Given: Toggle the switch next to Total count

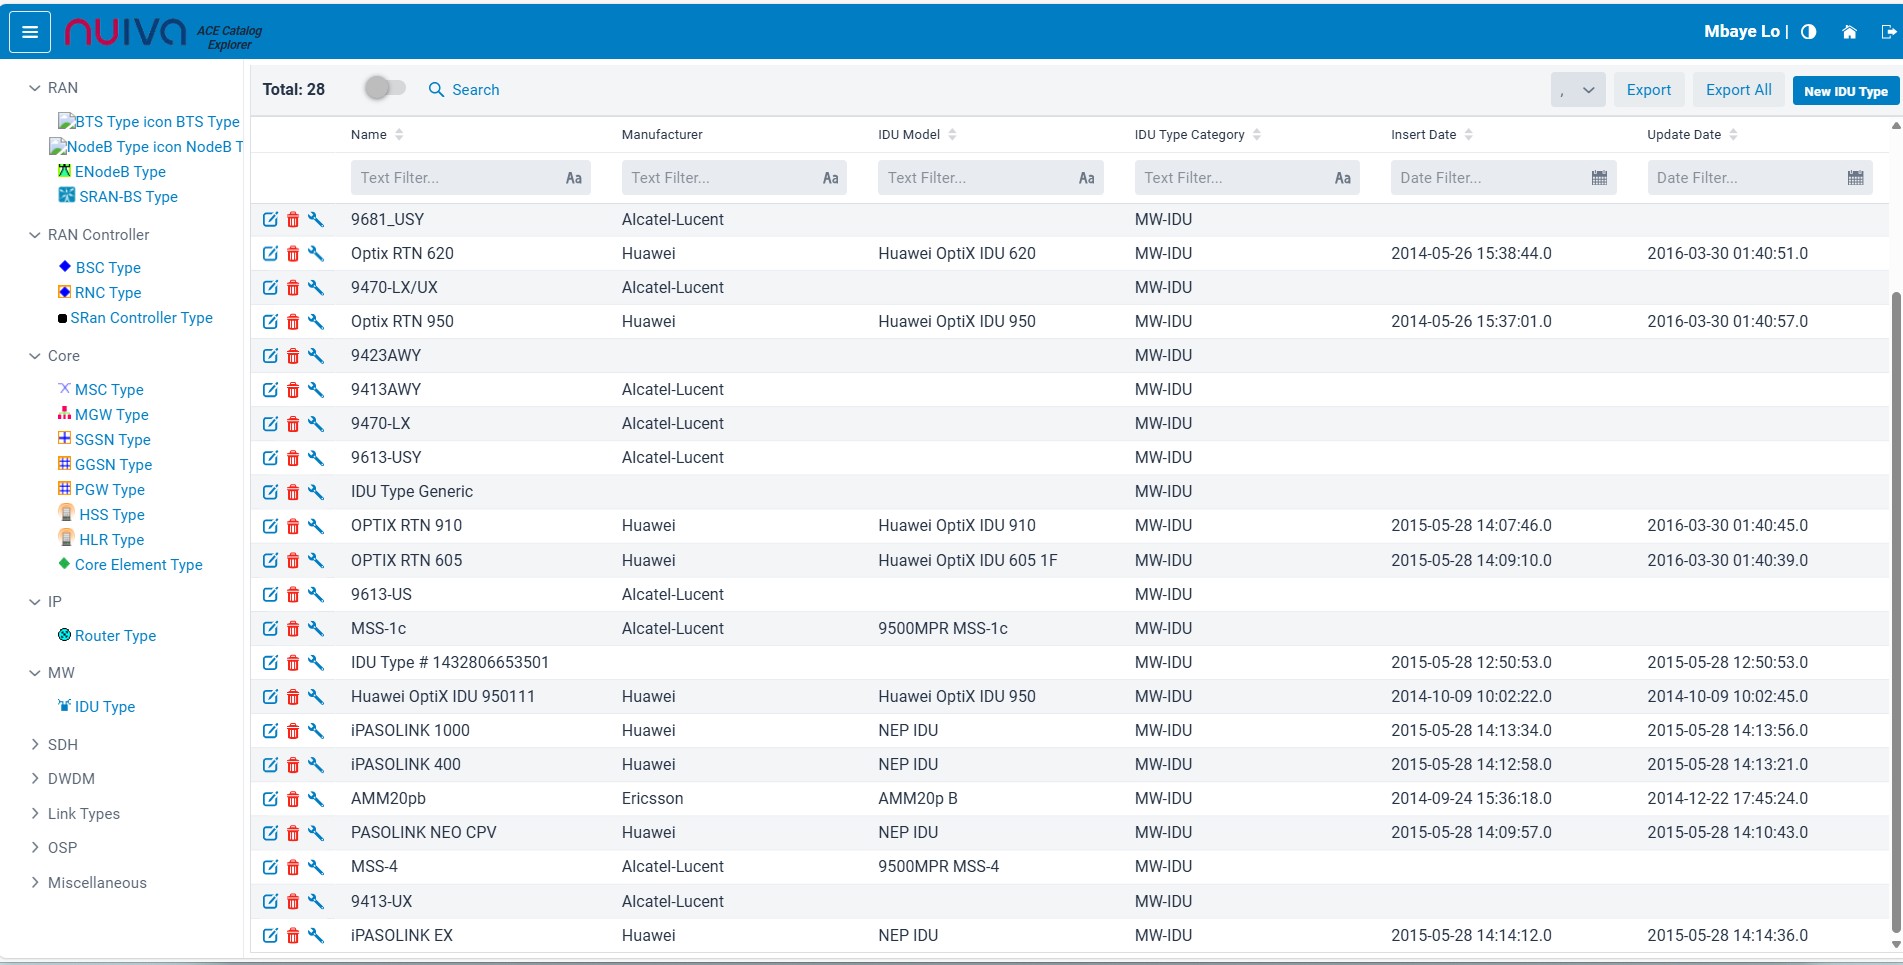Looking at the screenshot, I should tap(384, 88).
